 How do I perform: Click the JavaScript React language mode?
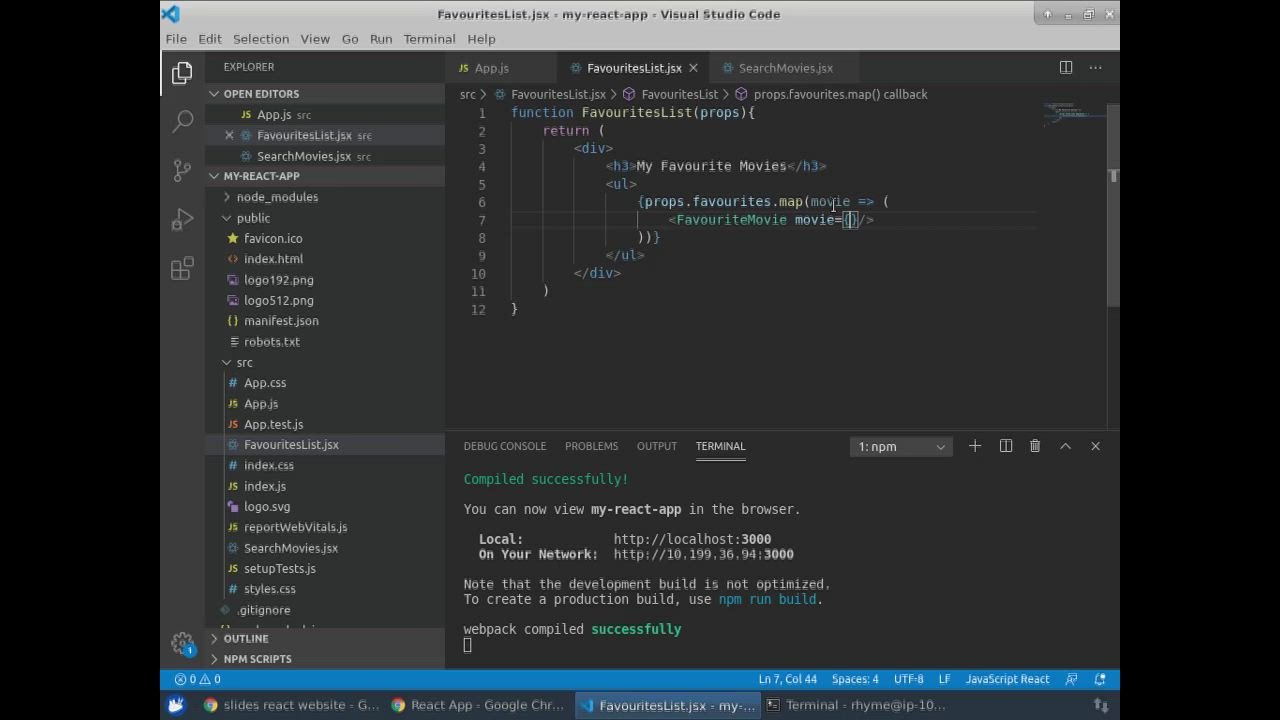coord(1007,679)
